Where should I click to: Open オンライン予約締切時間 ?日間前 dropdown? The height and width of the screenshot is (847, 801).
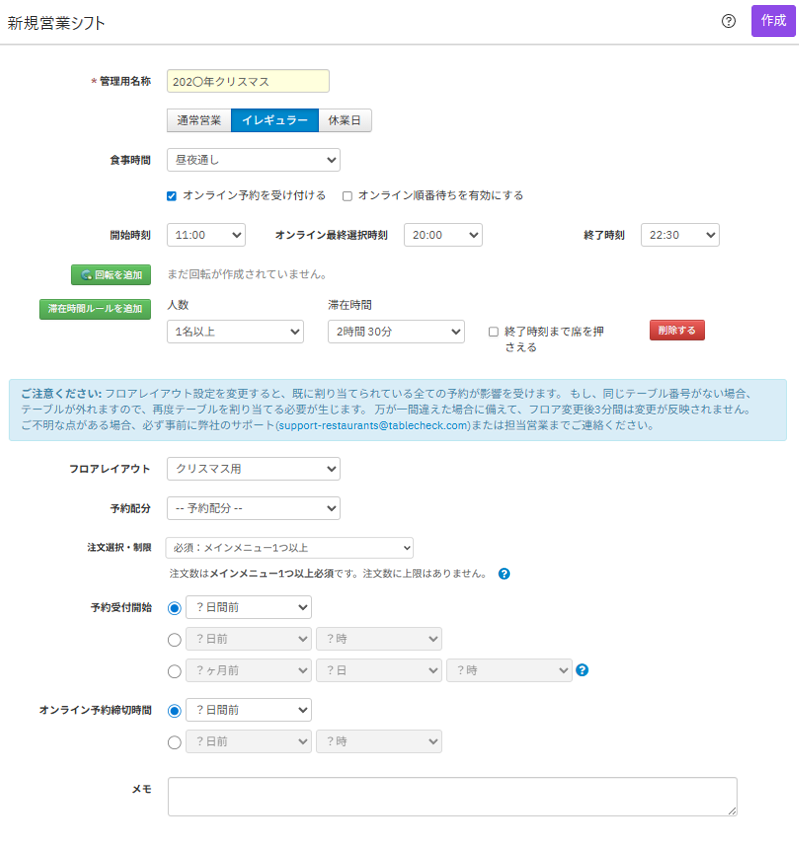click(x=248, y=710)
